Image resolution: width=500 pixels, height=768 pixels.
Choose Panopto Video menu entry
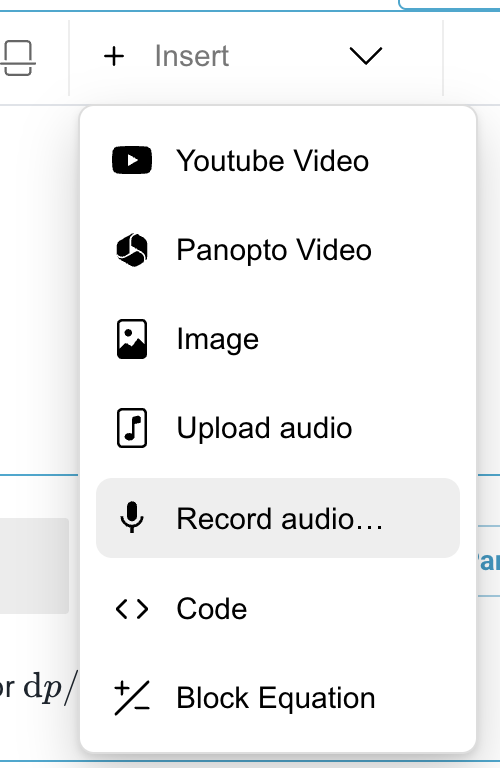click(278, 250)
